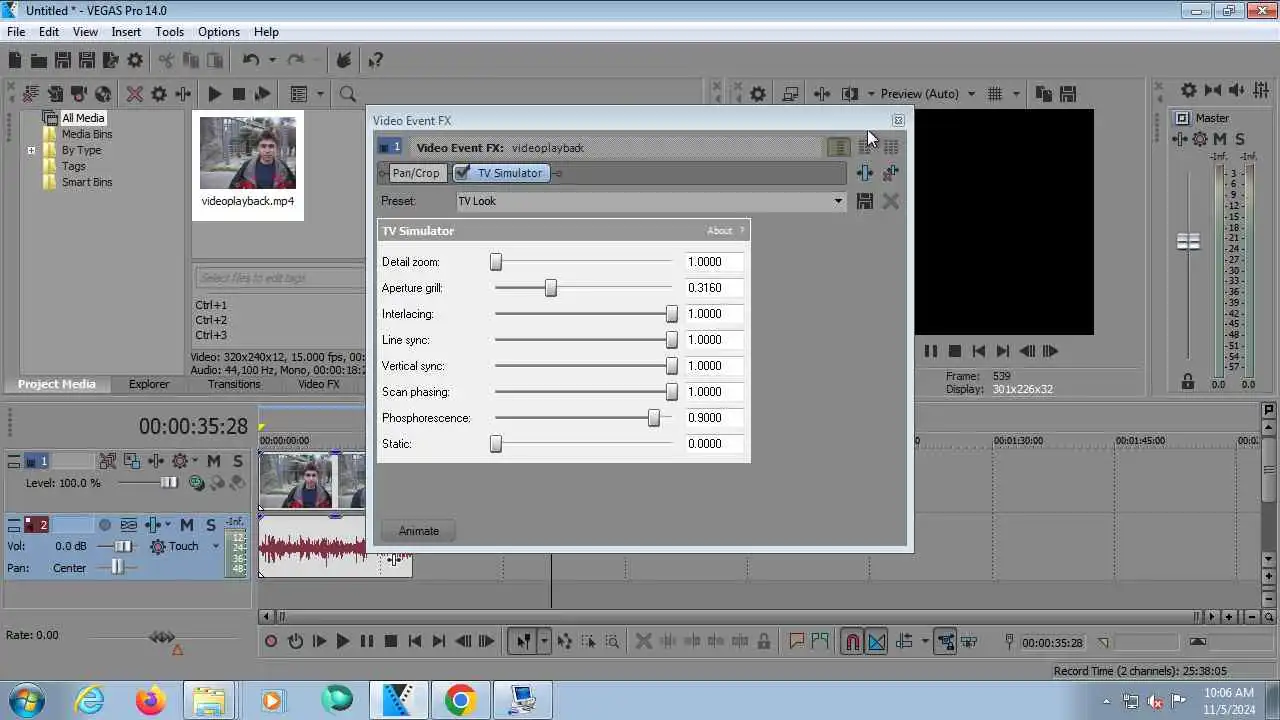This screenshot has width=1280, height=720.
Task: Click the What's This help icon
Action: 375,61
